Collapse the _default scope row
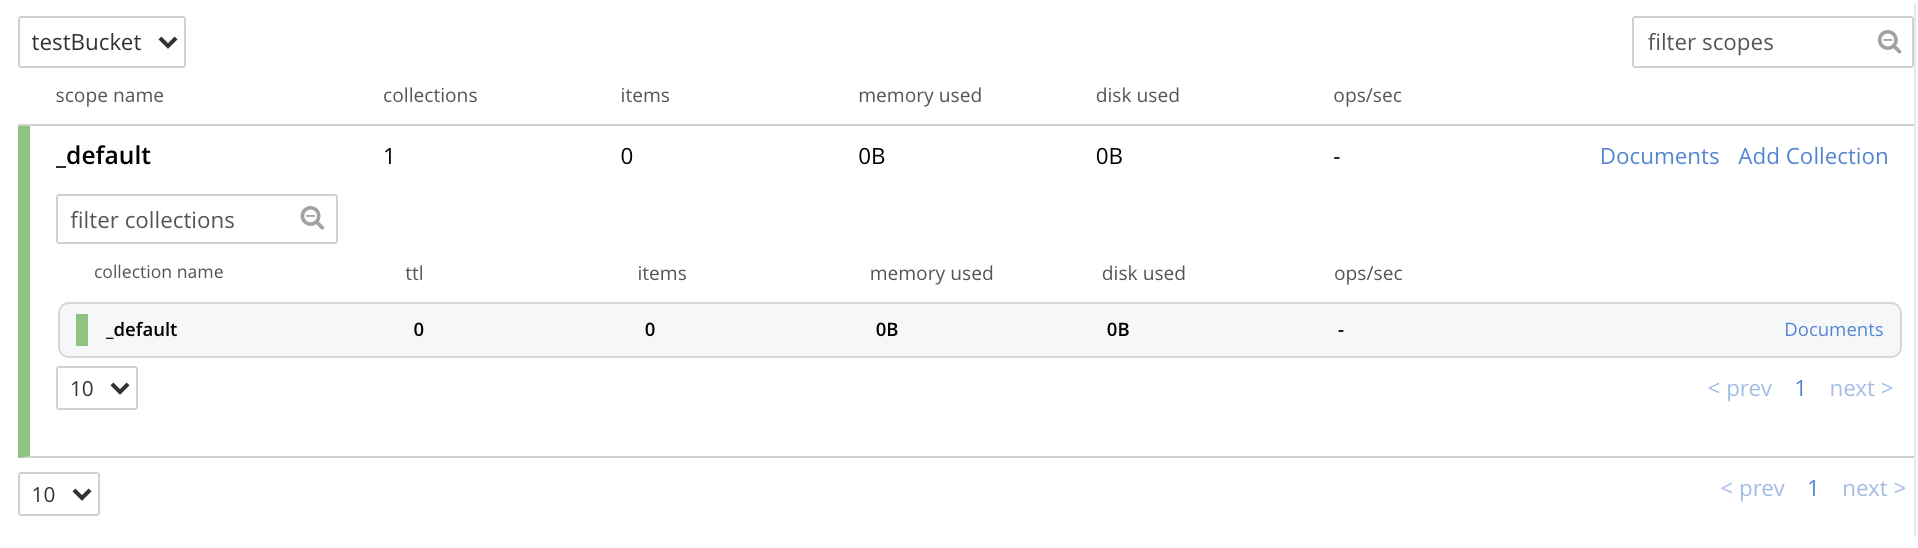Screen dimensions: 1918x548 pyautogui.click(x=104, y=156)
